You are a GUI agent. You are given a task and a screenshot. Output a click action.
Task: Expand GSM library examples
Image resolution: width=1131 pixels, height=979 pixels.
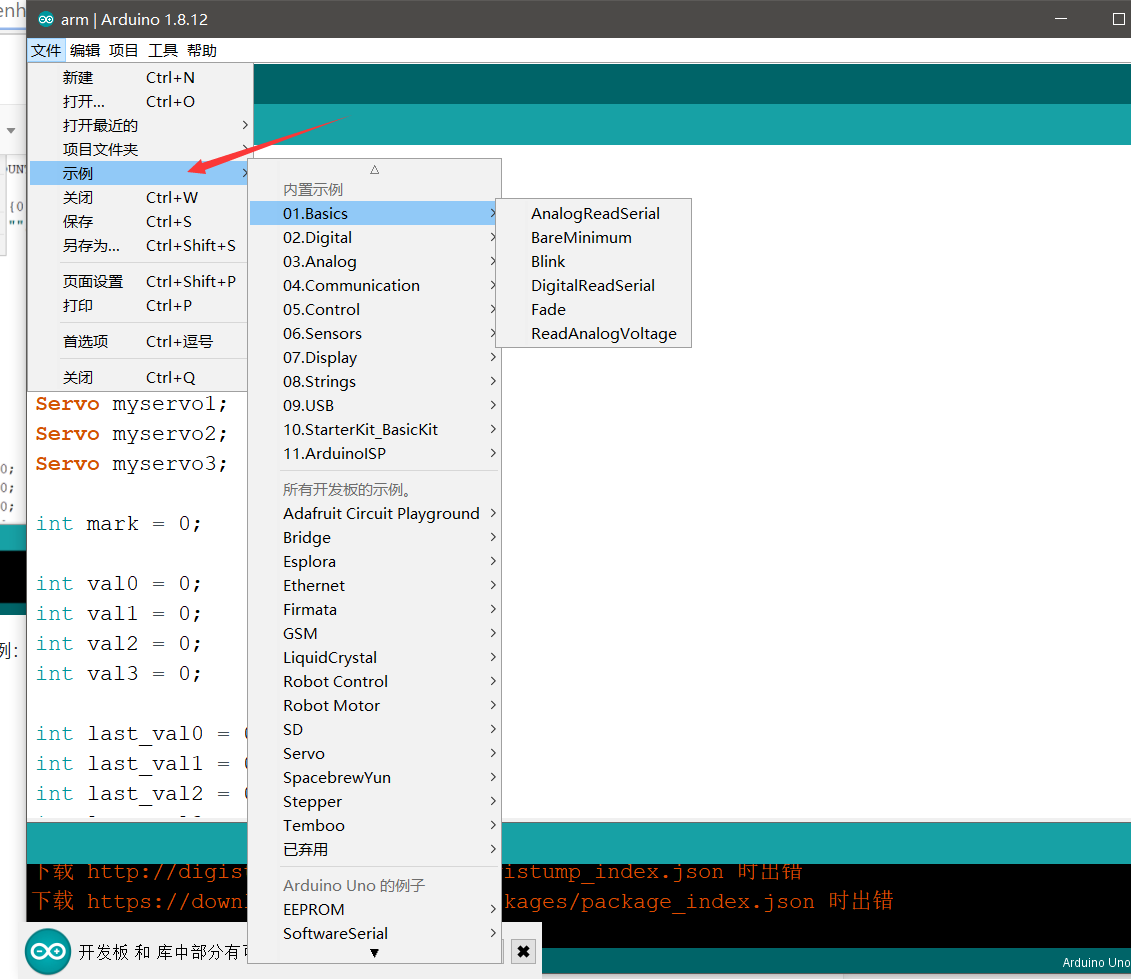(374, 633)
